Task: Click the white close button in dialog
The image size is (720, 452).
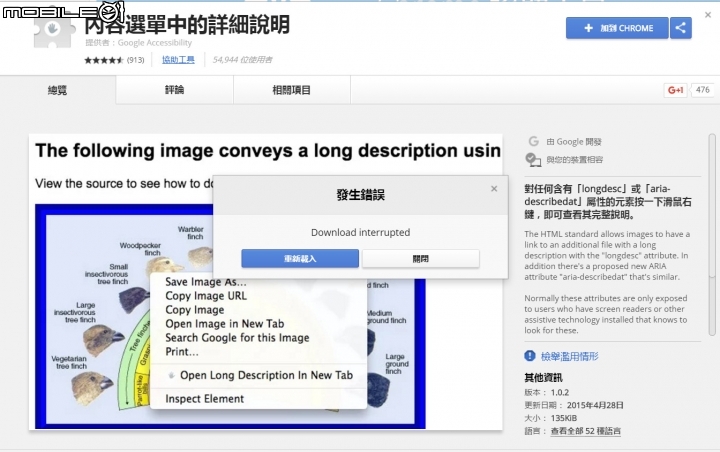Action: pyautogui.click(x=421, y=259)
